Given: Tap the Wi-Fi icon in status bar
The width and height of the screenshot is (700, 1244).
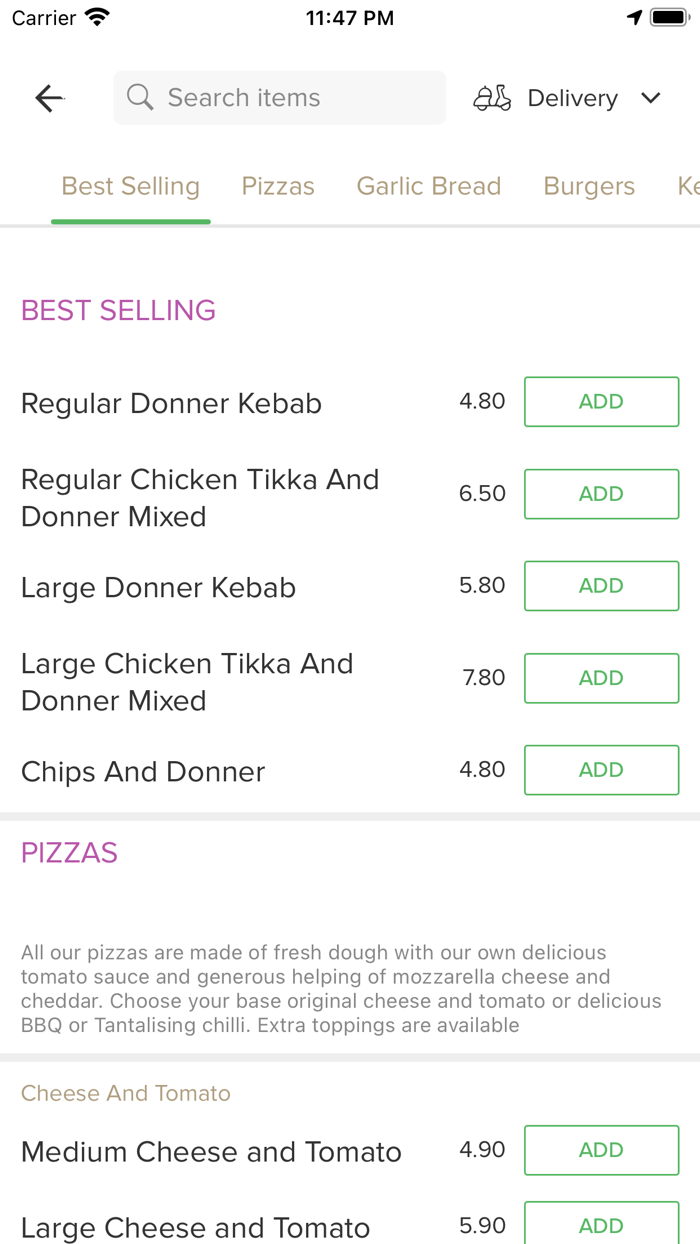Looking at the screenshot, I should [95, 16].
